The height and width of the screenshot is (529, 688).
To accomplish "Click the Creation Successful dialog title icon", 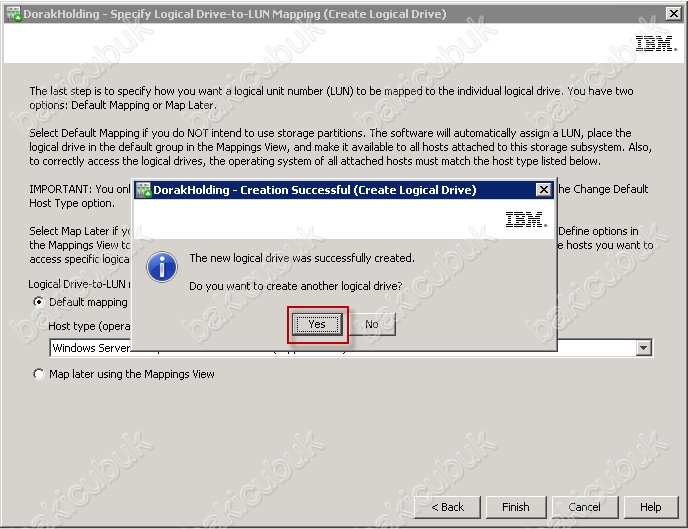I will click(x=143, y=190).
